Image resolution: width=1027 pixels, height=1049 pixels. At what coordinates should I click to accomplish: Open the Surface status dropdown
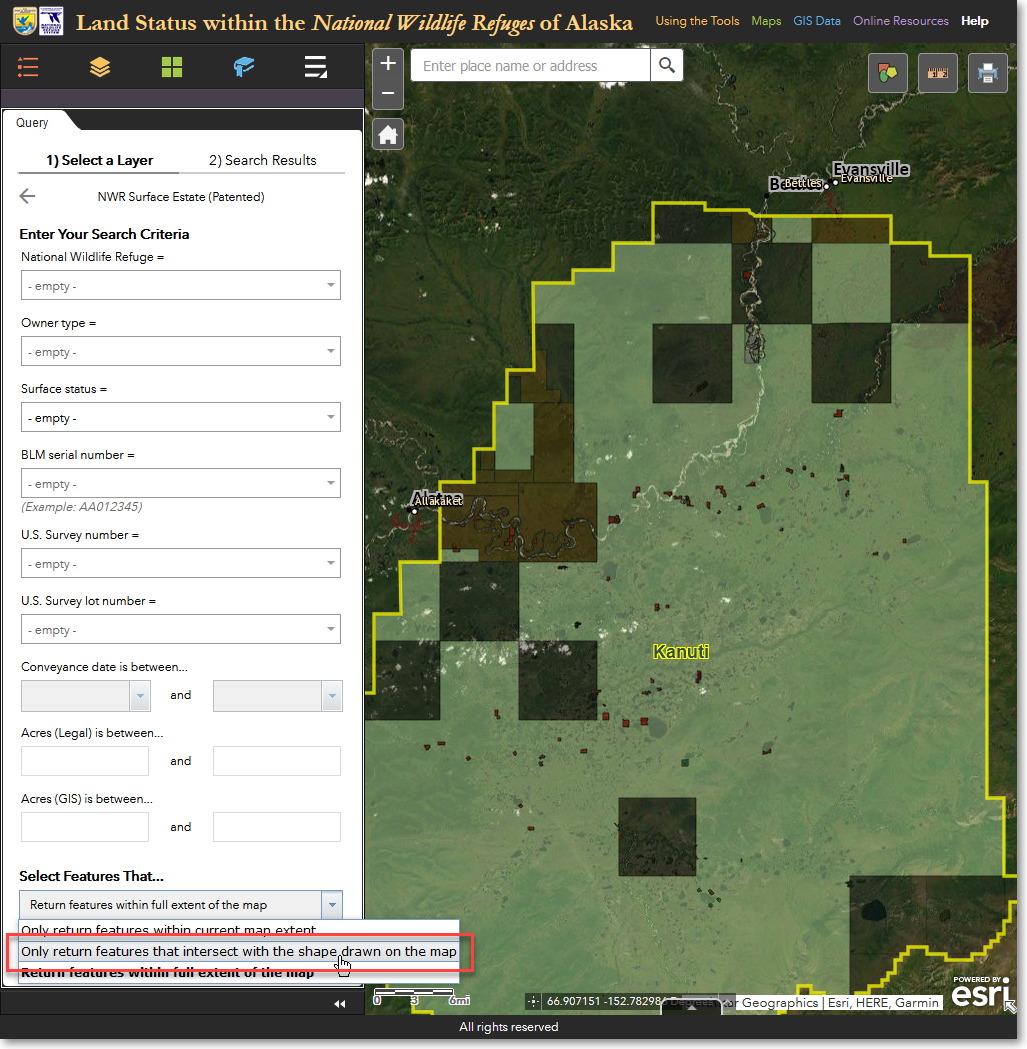[181, 418]
